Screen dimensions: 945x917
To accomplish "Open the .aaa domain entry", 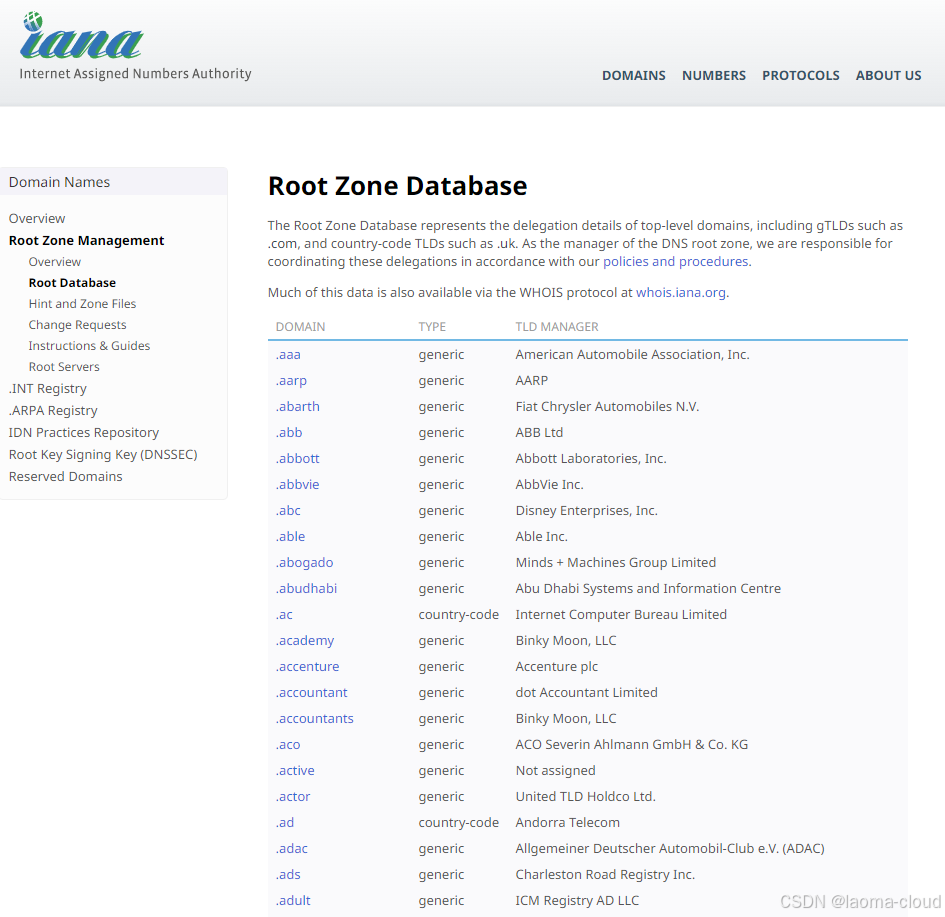I will tap(288, 355).
